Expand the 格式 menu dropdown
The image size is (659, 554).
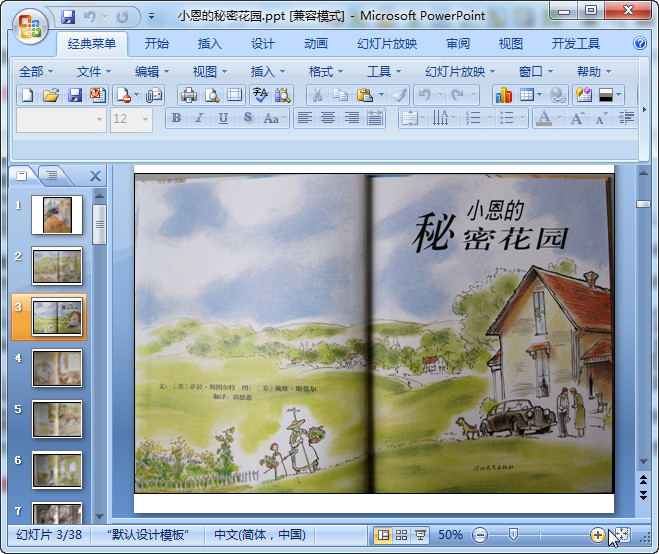tap(326, 71)
